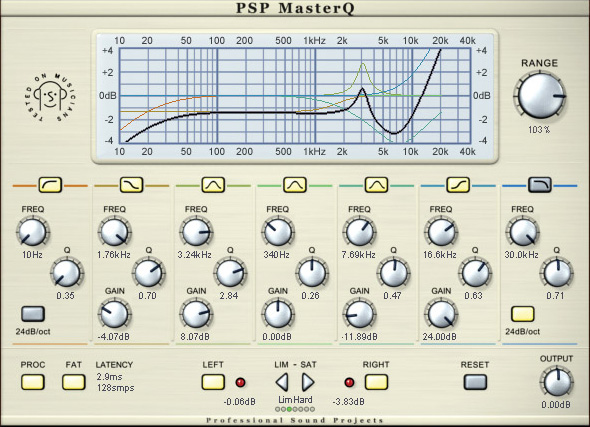Screen dimensions: 590x427
Task: Click the Q knob set to 0.70
Action: click(148, 273)
